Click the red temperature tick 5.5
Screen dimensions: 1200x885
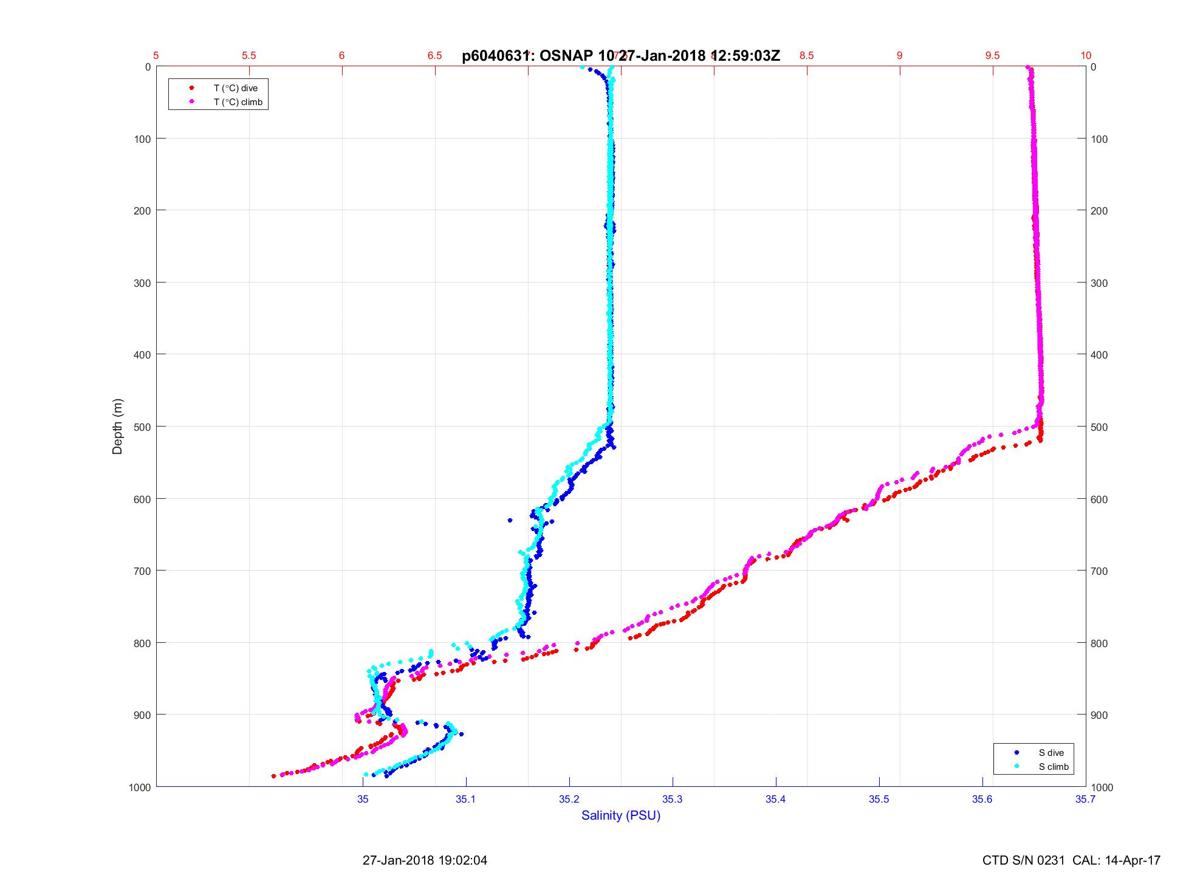(x=249, y=56)
